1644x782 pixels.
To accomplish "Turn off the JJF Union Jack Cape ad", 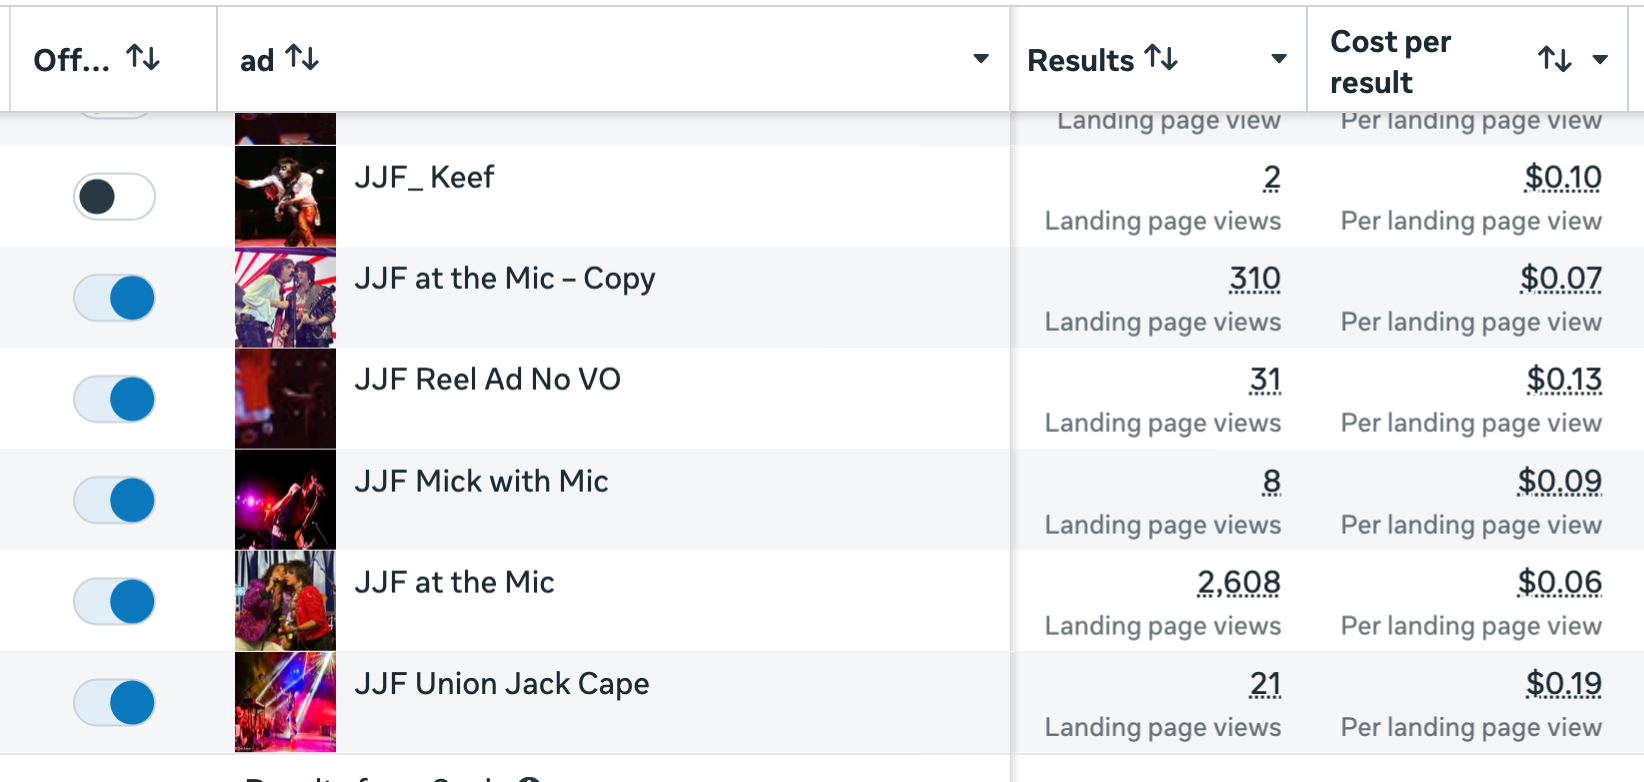I will (114, 702).
